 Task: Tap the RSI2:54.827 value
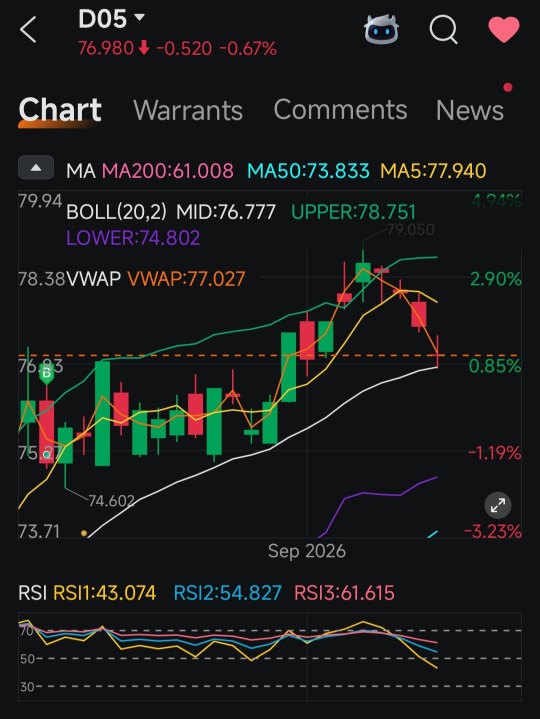[x=227, y=593]
